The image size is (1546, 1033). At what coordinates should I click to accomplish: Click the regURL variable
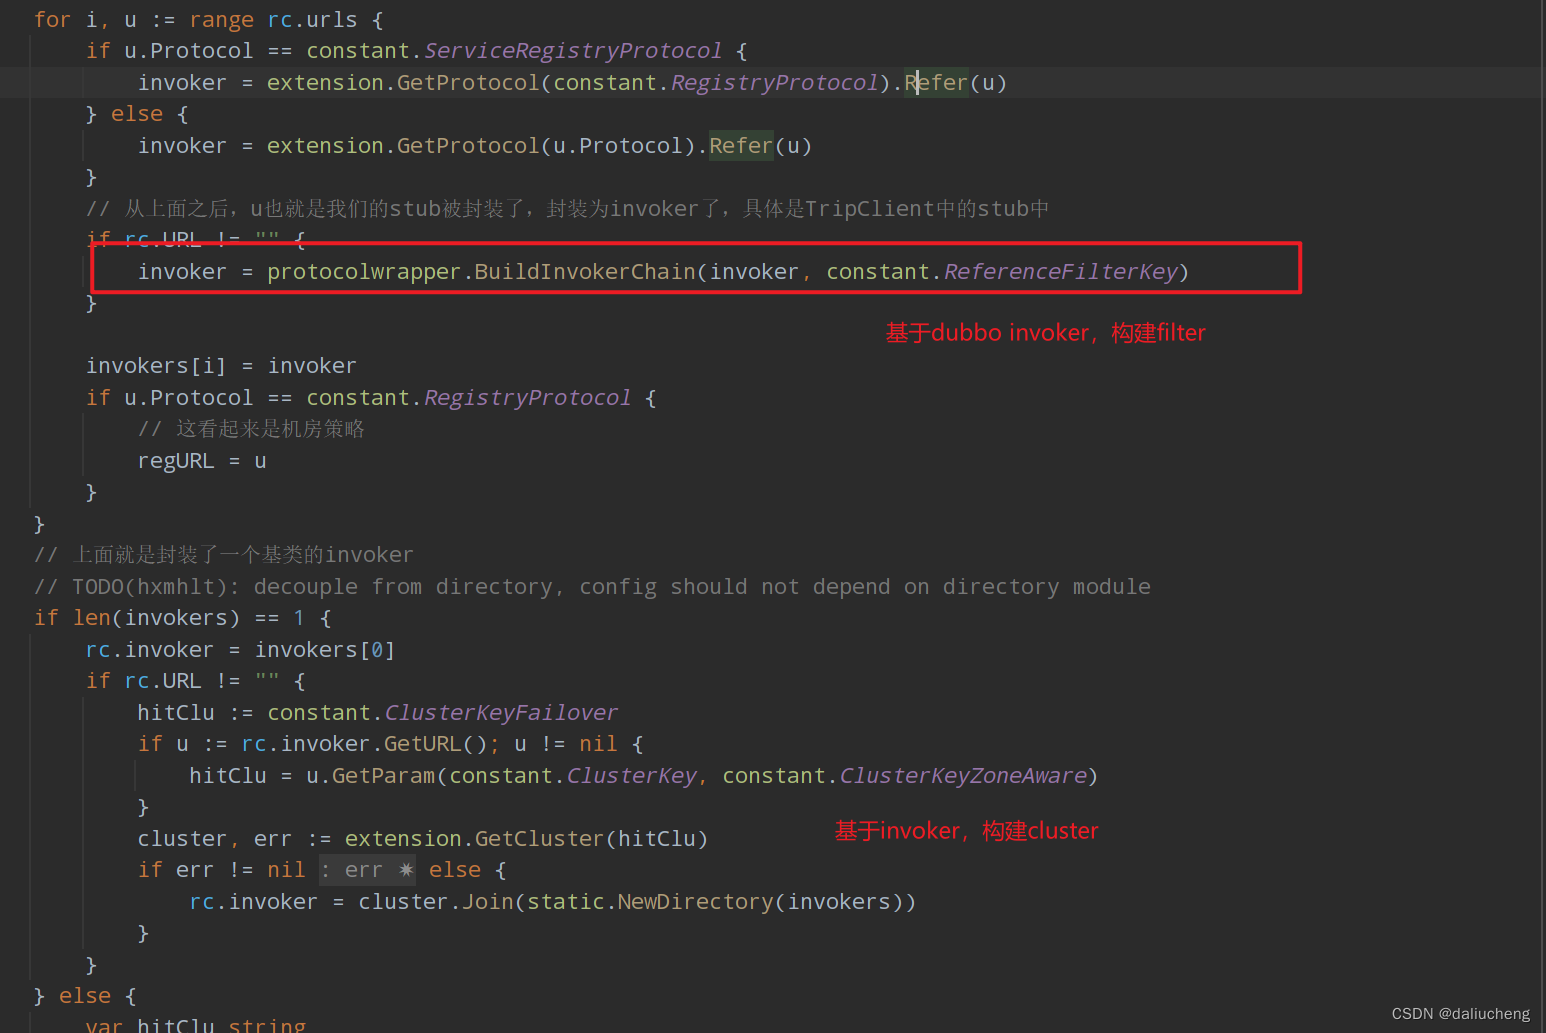pyautogui.click(x=176, y=461)
